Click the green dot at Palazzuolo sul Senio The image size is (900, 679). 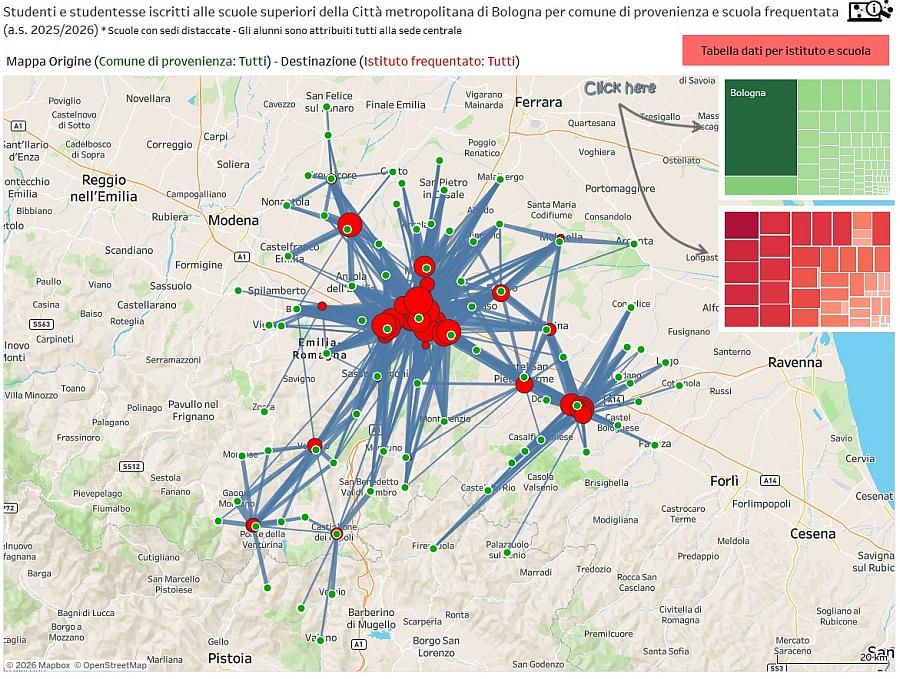coord(507,553)
